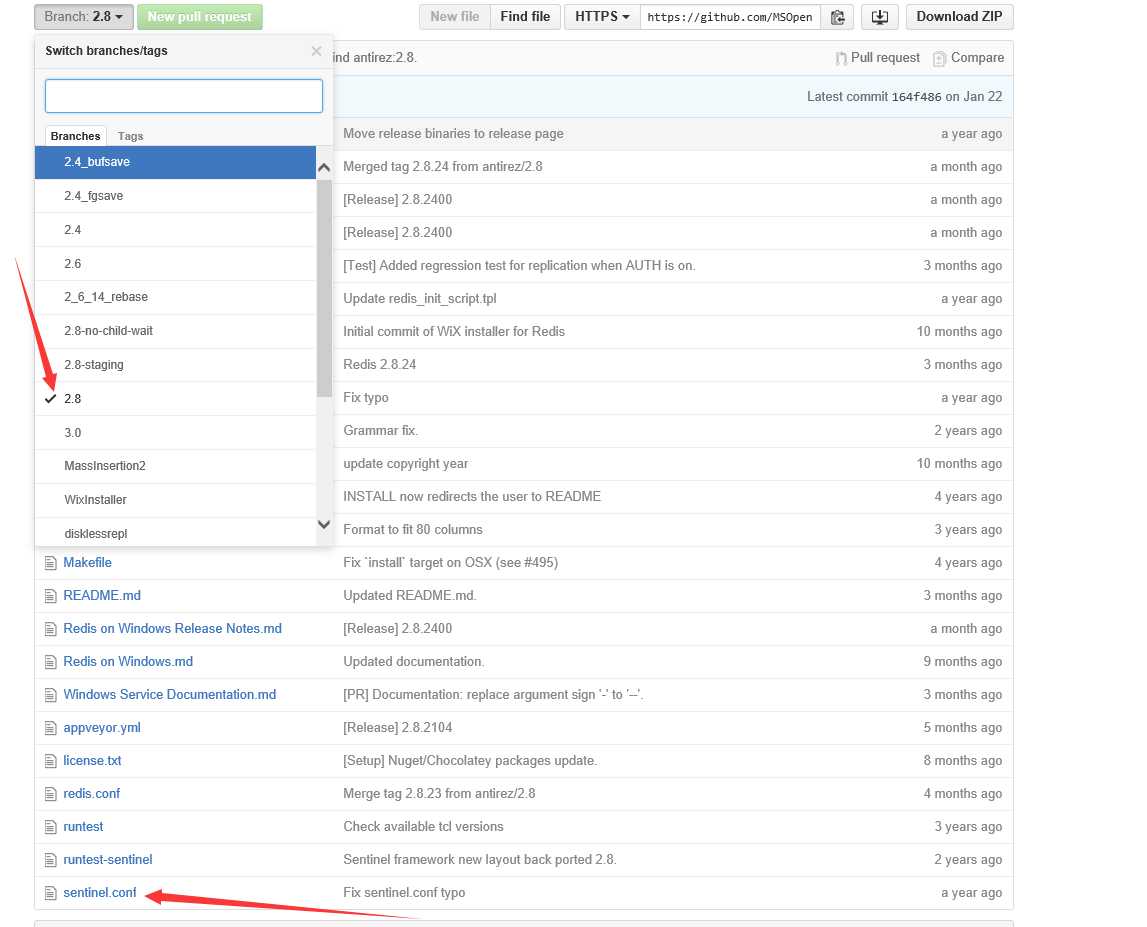1147x927 pixels.
Task: Click the clone URL text field
Action: [730, 17]
